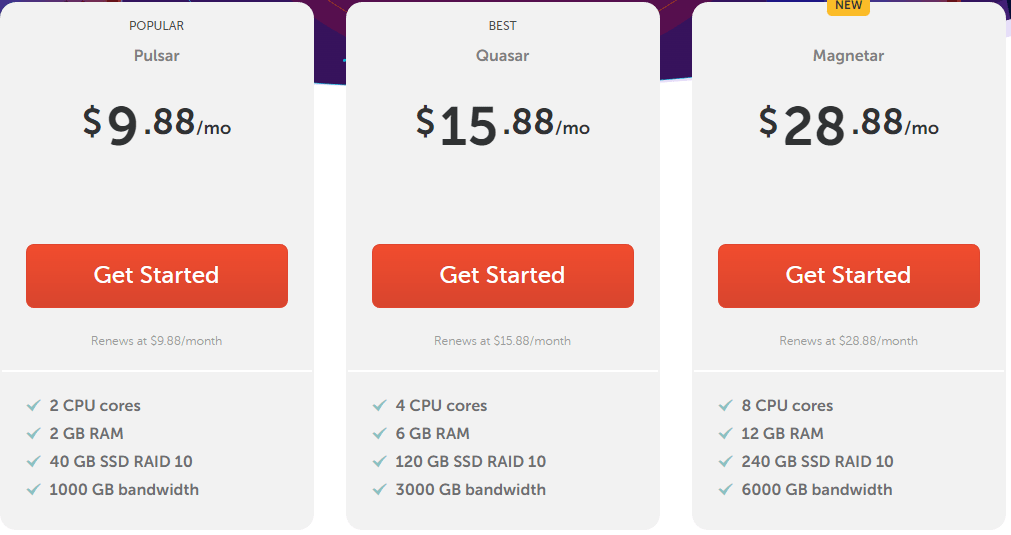Screen dimensions: 1011x535
Task: Click checkmark next to 40 GB SSD RAID 10
Action: tap(34, 462)
